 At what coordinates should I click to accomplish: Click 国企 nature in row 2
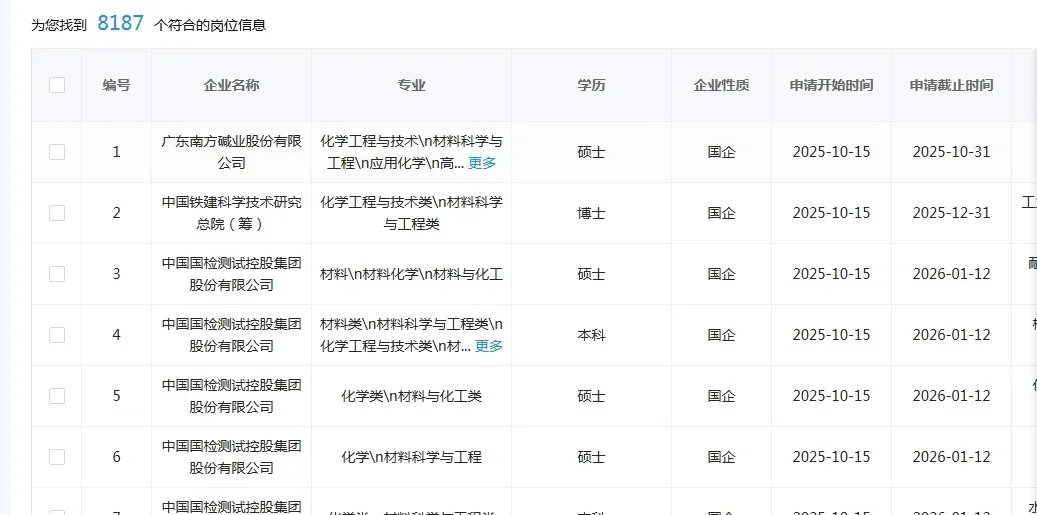[x=722, y=213]
